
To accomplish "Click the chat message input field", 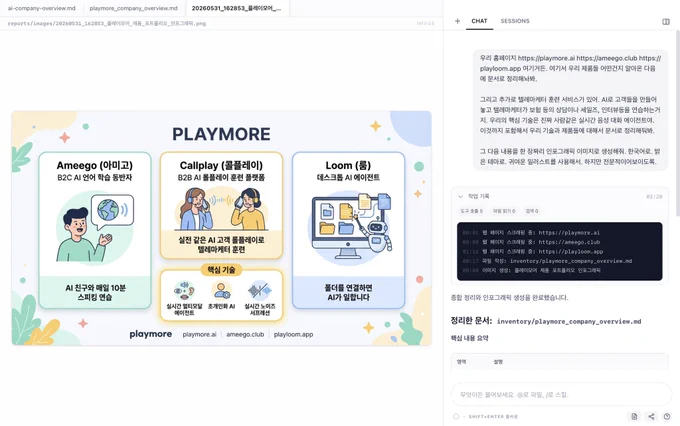I will point(561,394).
